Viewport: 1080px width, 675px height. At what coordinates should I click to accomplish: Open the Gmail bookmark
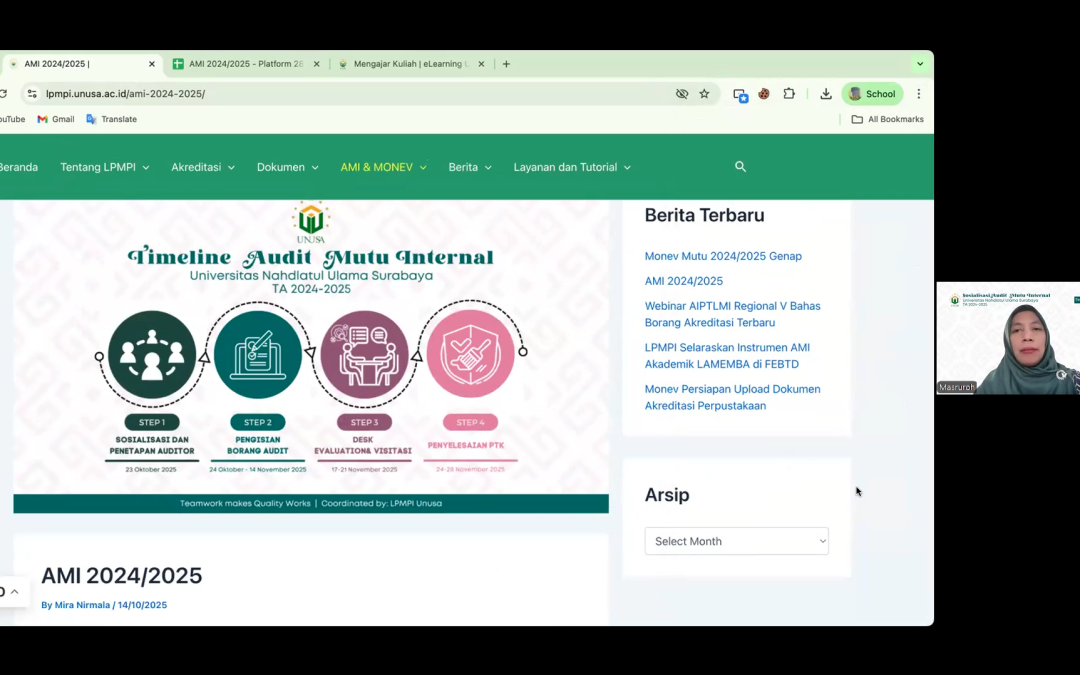(56, 119)
